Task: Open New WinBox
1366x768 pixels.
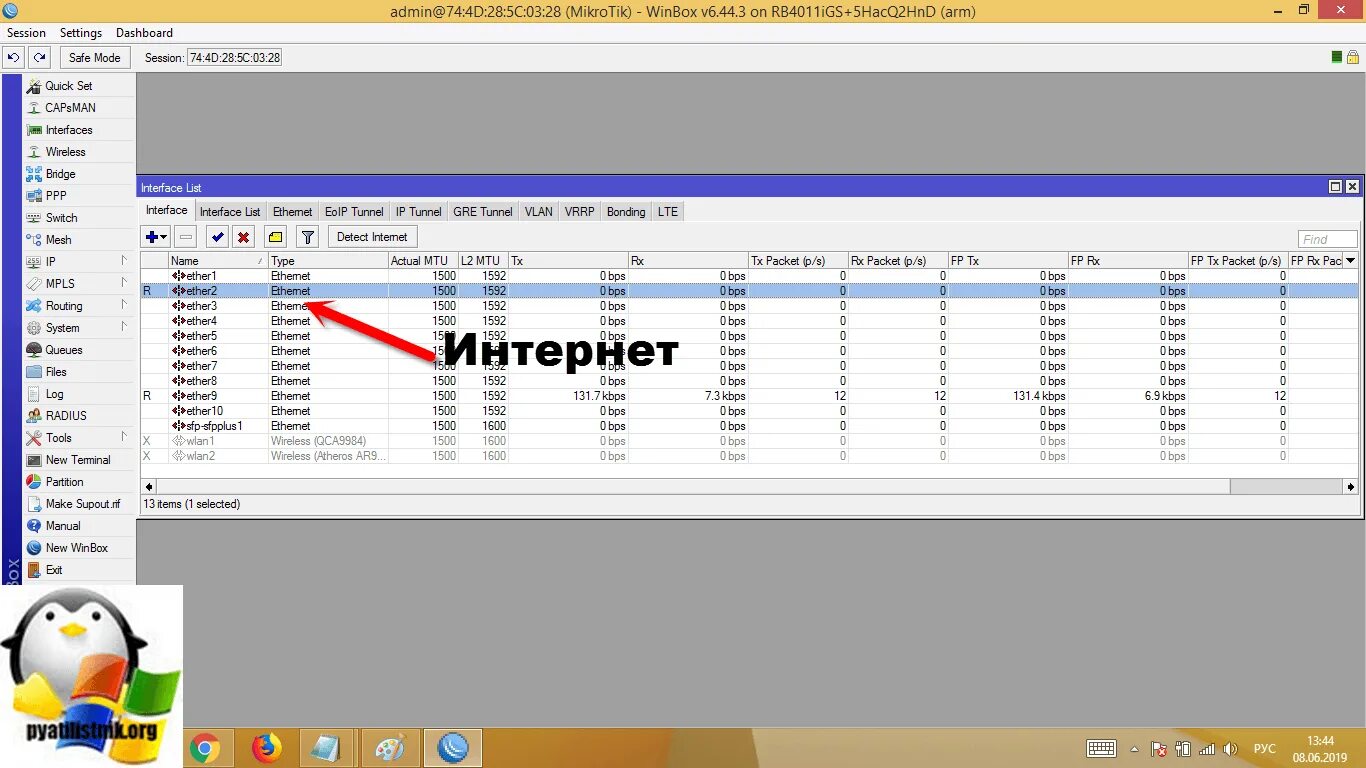Action: (76, 548)
